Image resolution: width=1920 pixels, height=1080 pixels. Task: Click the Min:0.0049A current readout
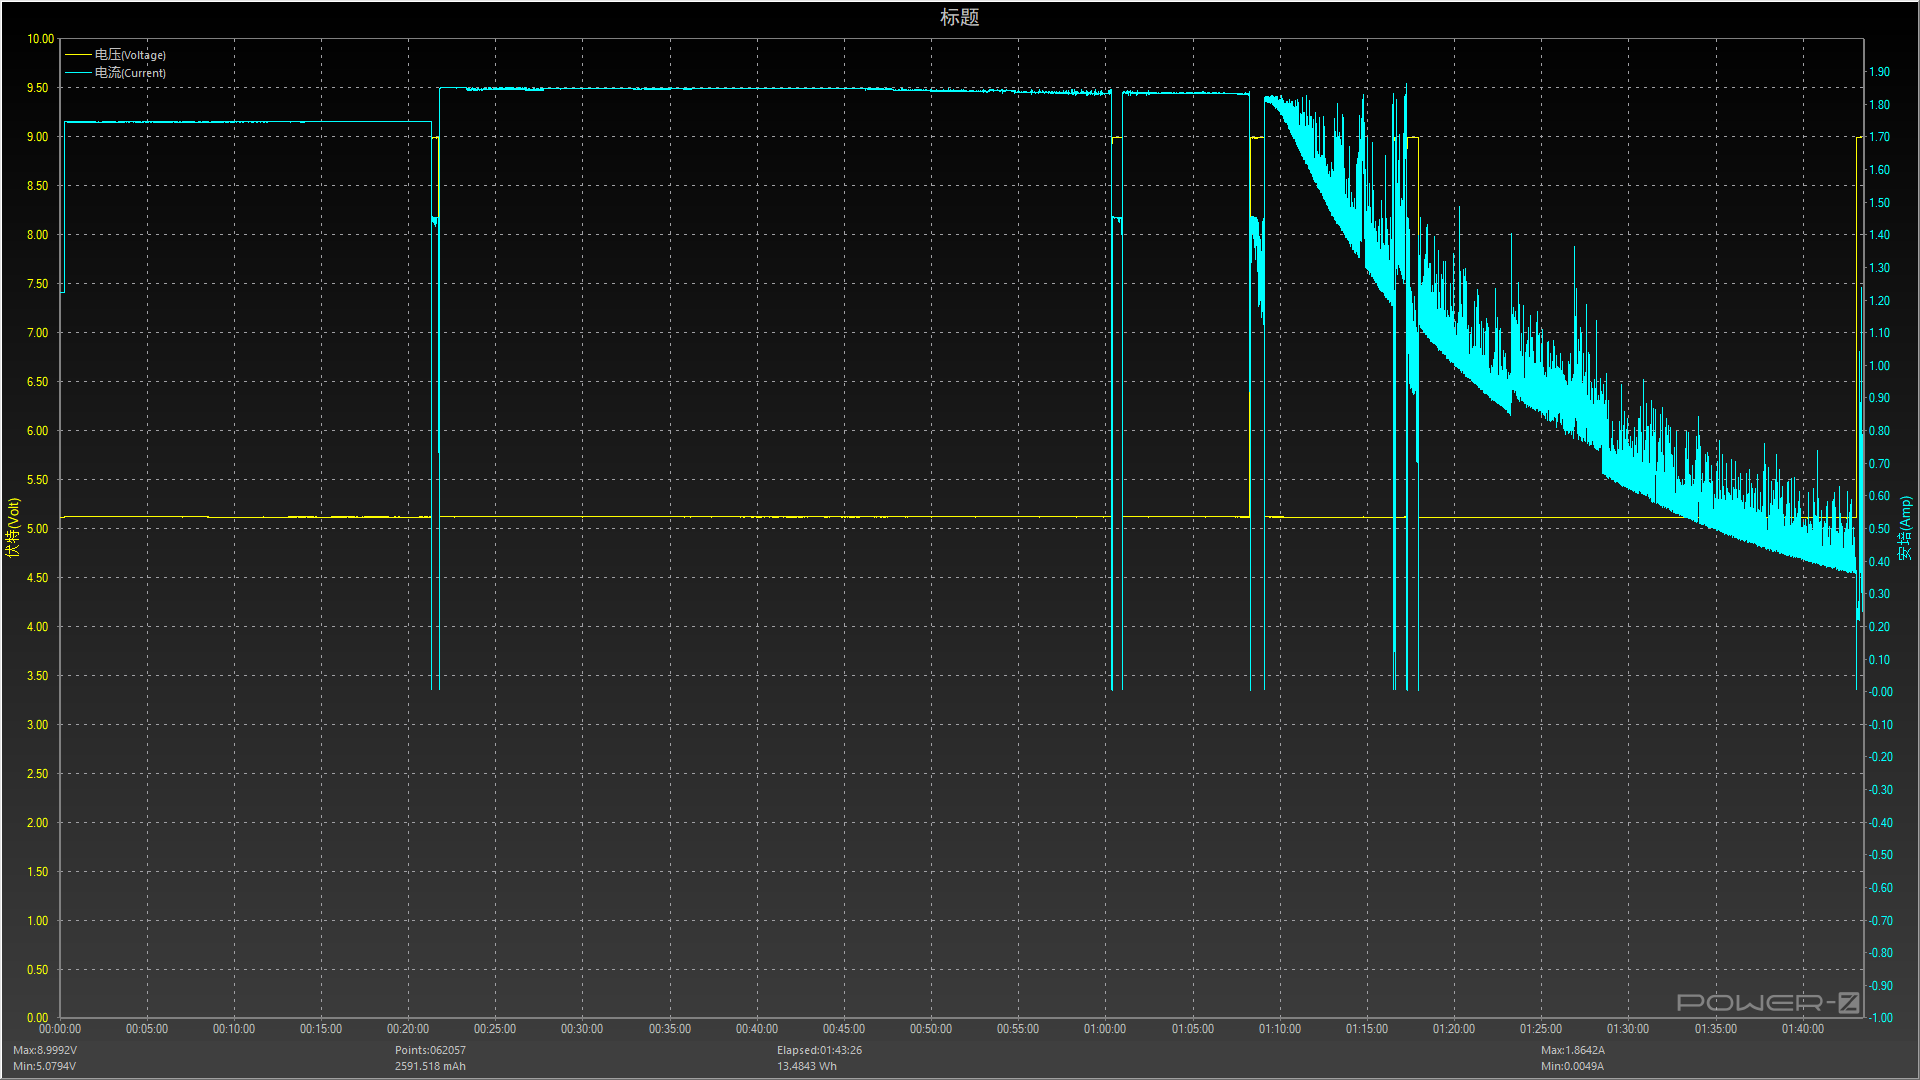click(1572, 1066)
